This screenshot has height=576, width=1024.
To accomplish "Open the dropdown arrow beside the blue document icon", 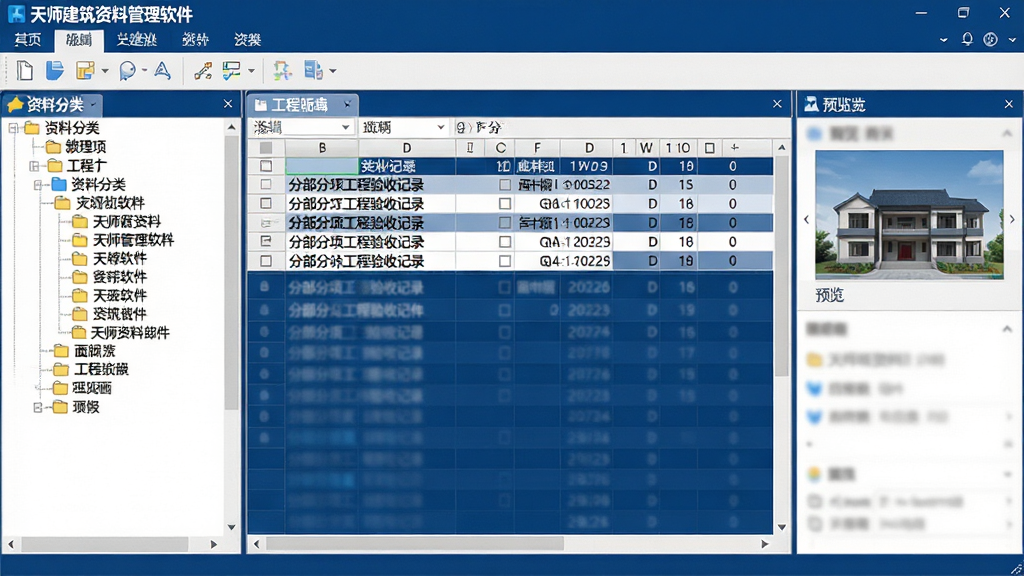I will coord(332,71).
